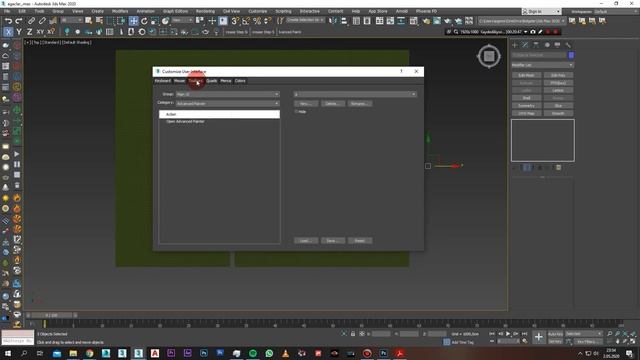
Task: Toggle the 3D Snaps icon
Action: [x=235, y=21]
